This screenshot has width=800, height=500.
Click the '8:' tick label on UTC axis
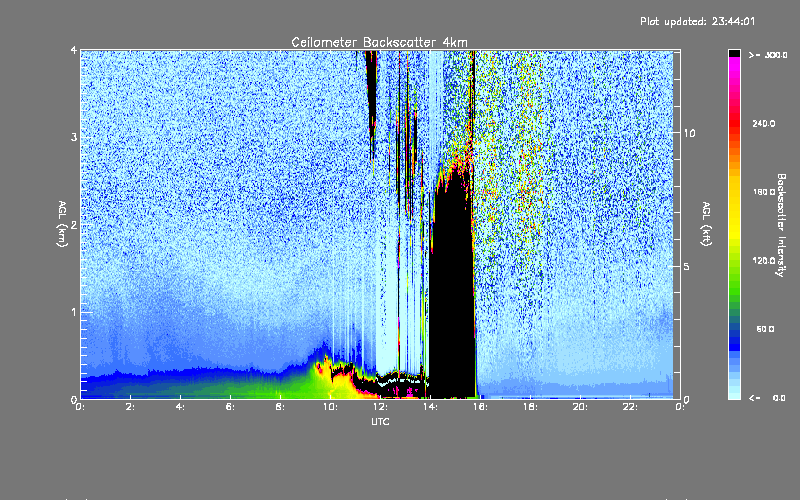[280, 407]
